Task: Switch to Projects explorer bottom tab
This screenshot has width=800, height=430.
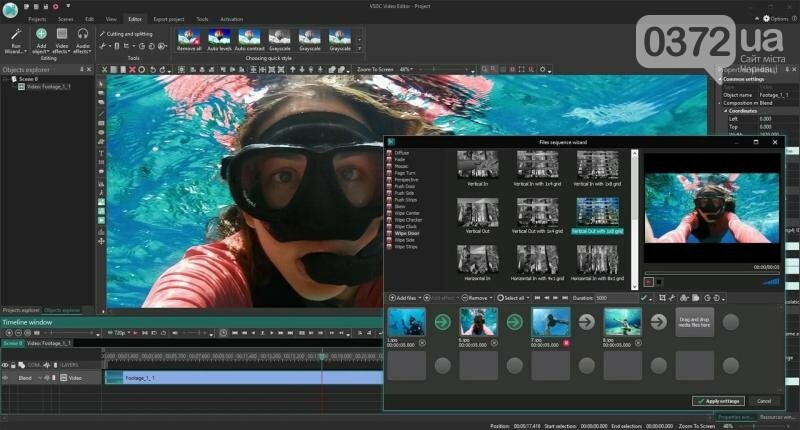Action: coord(21,310)
